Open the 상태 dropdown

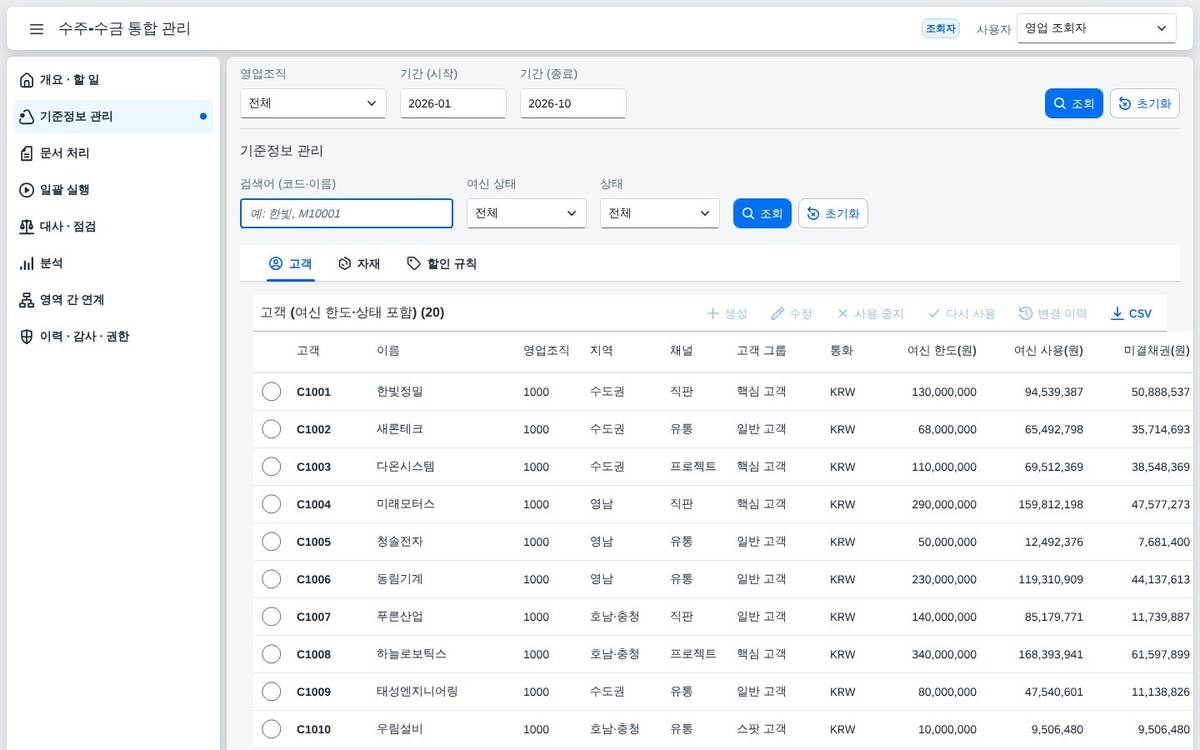pos(659,213)
